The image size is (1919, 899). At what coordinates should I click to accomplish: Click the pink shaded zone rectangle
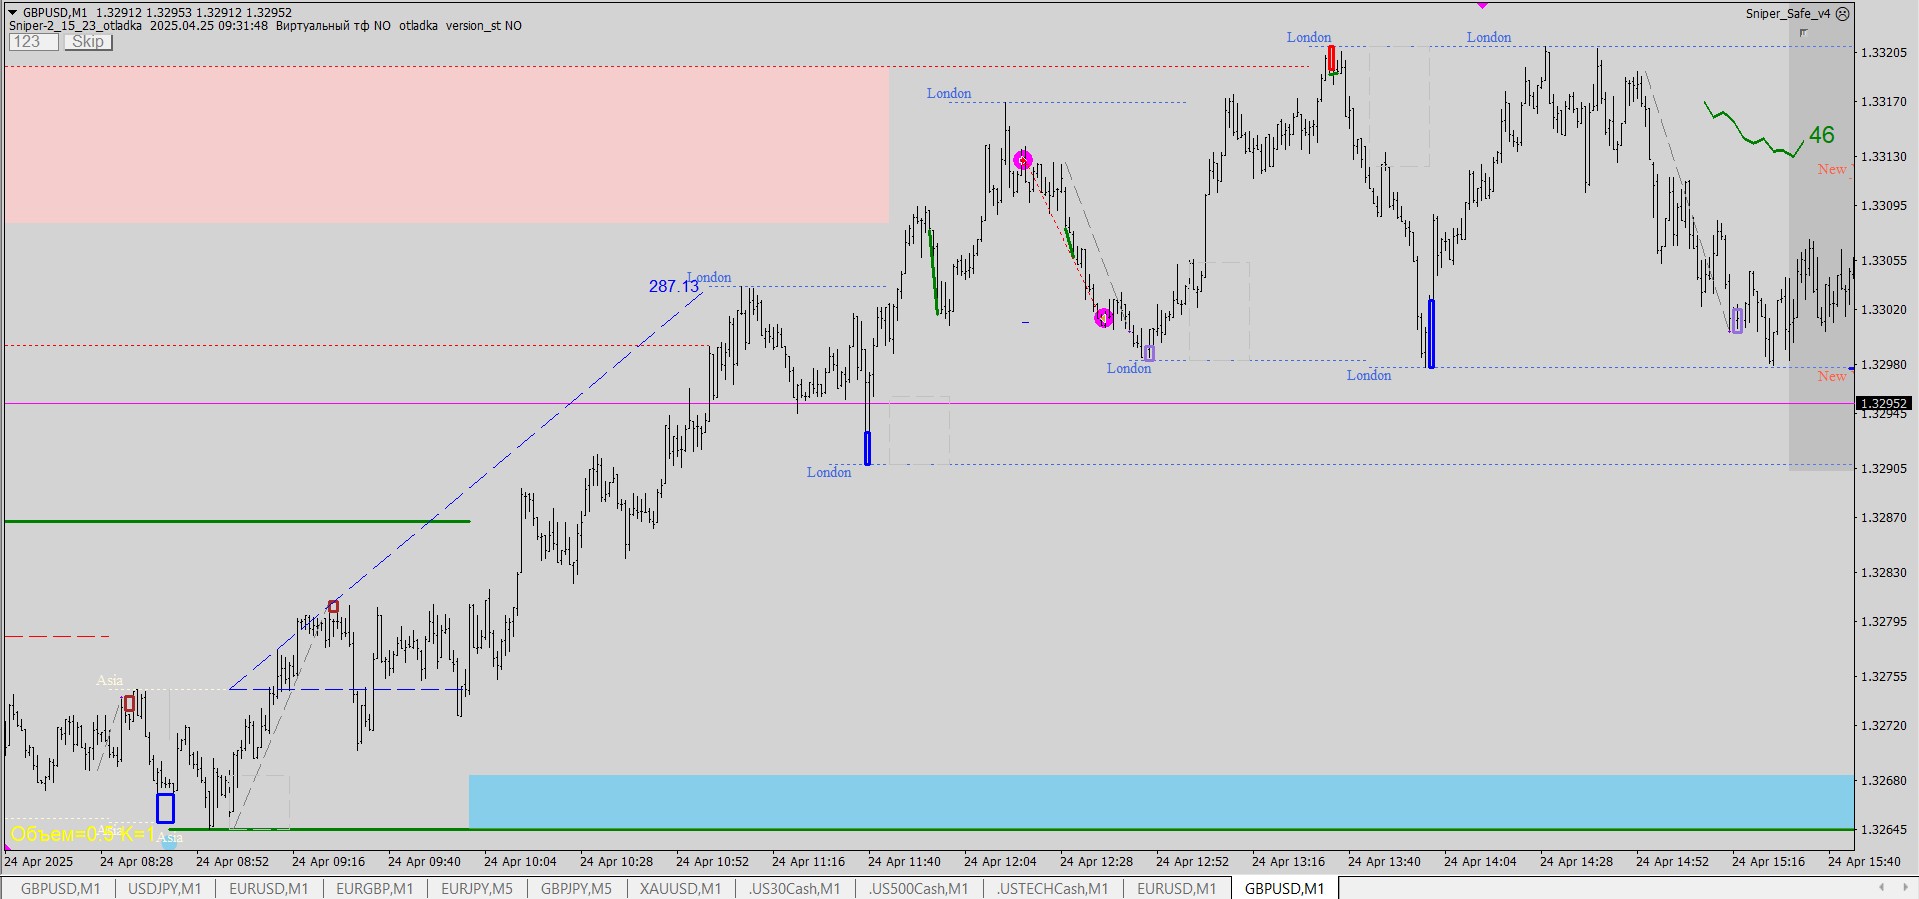tap(446, 145)
